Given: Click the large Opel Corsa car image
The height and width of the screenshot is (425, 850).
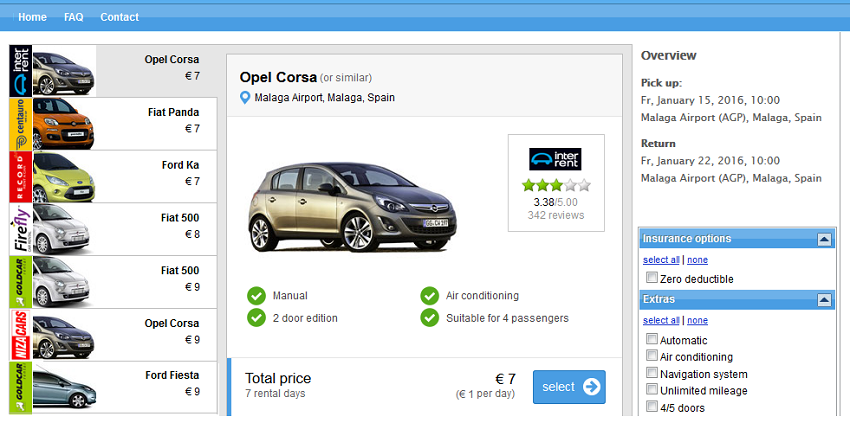Looking at the screenshot, I should click(352, 206).
